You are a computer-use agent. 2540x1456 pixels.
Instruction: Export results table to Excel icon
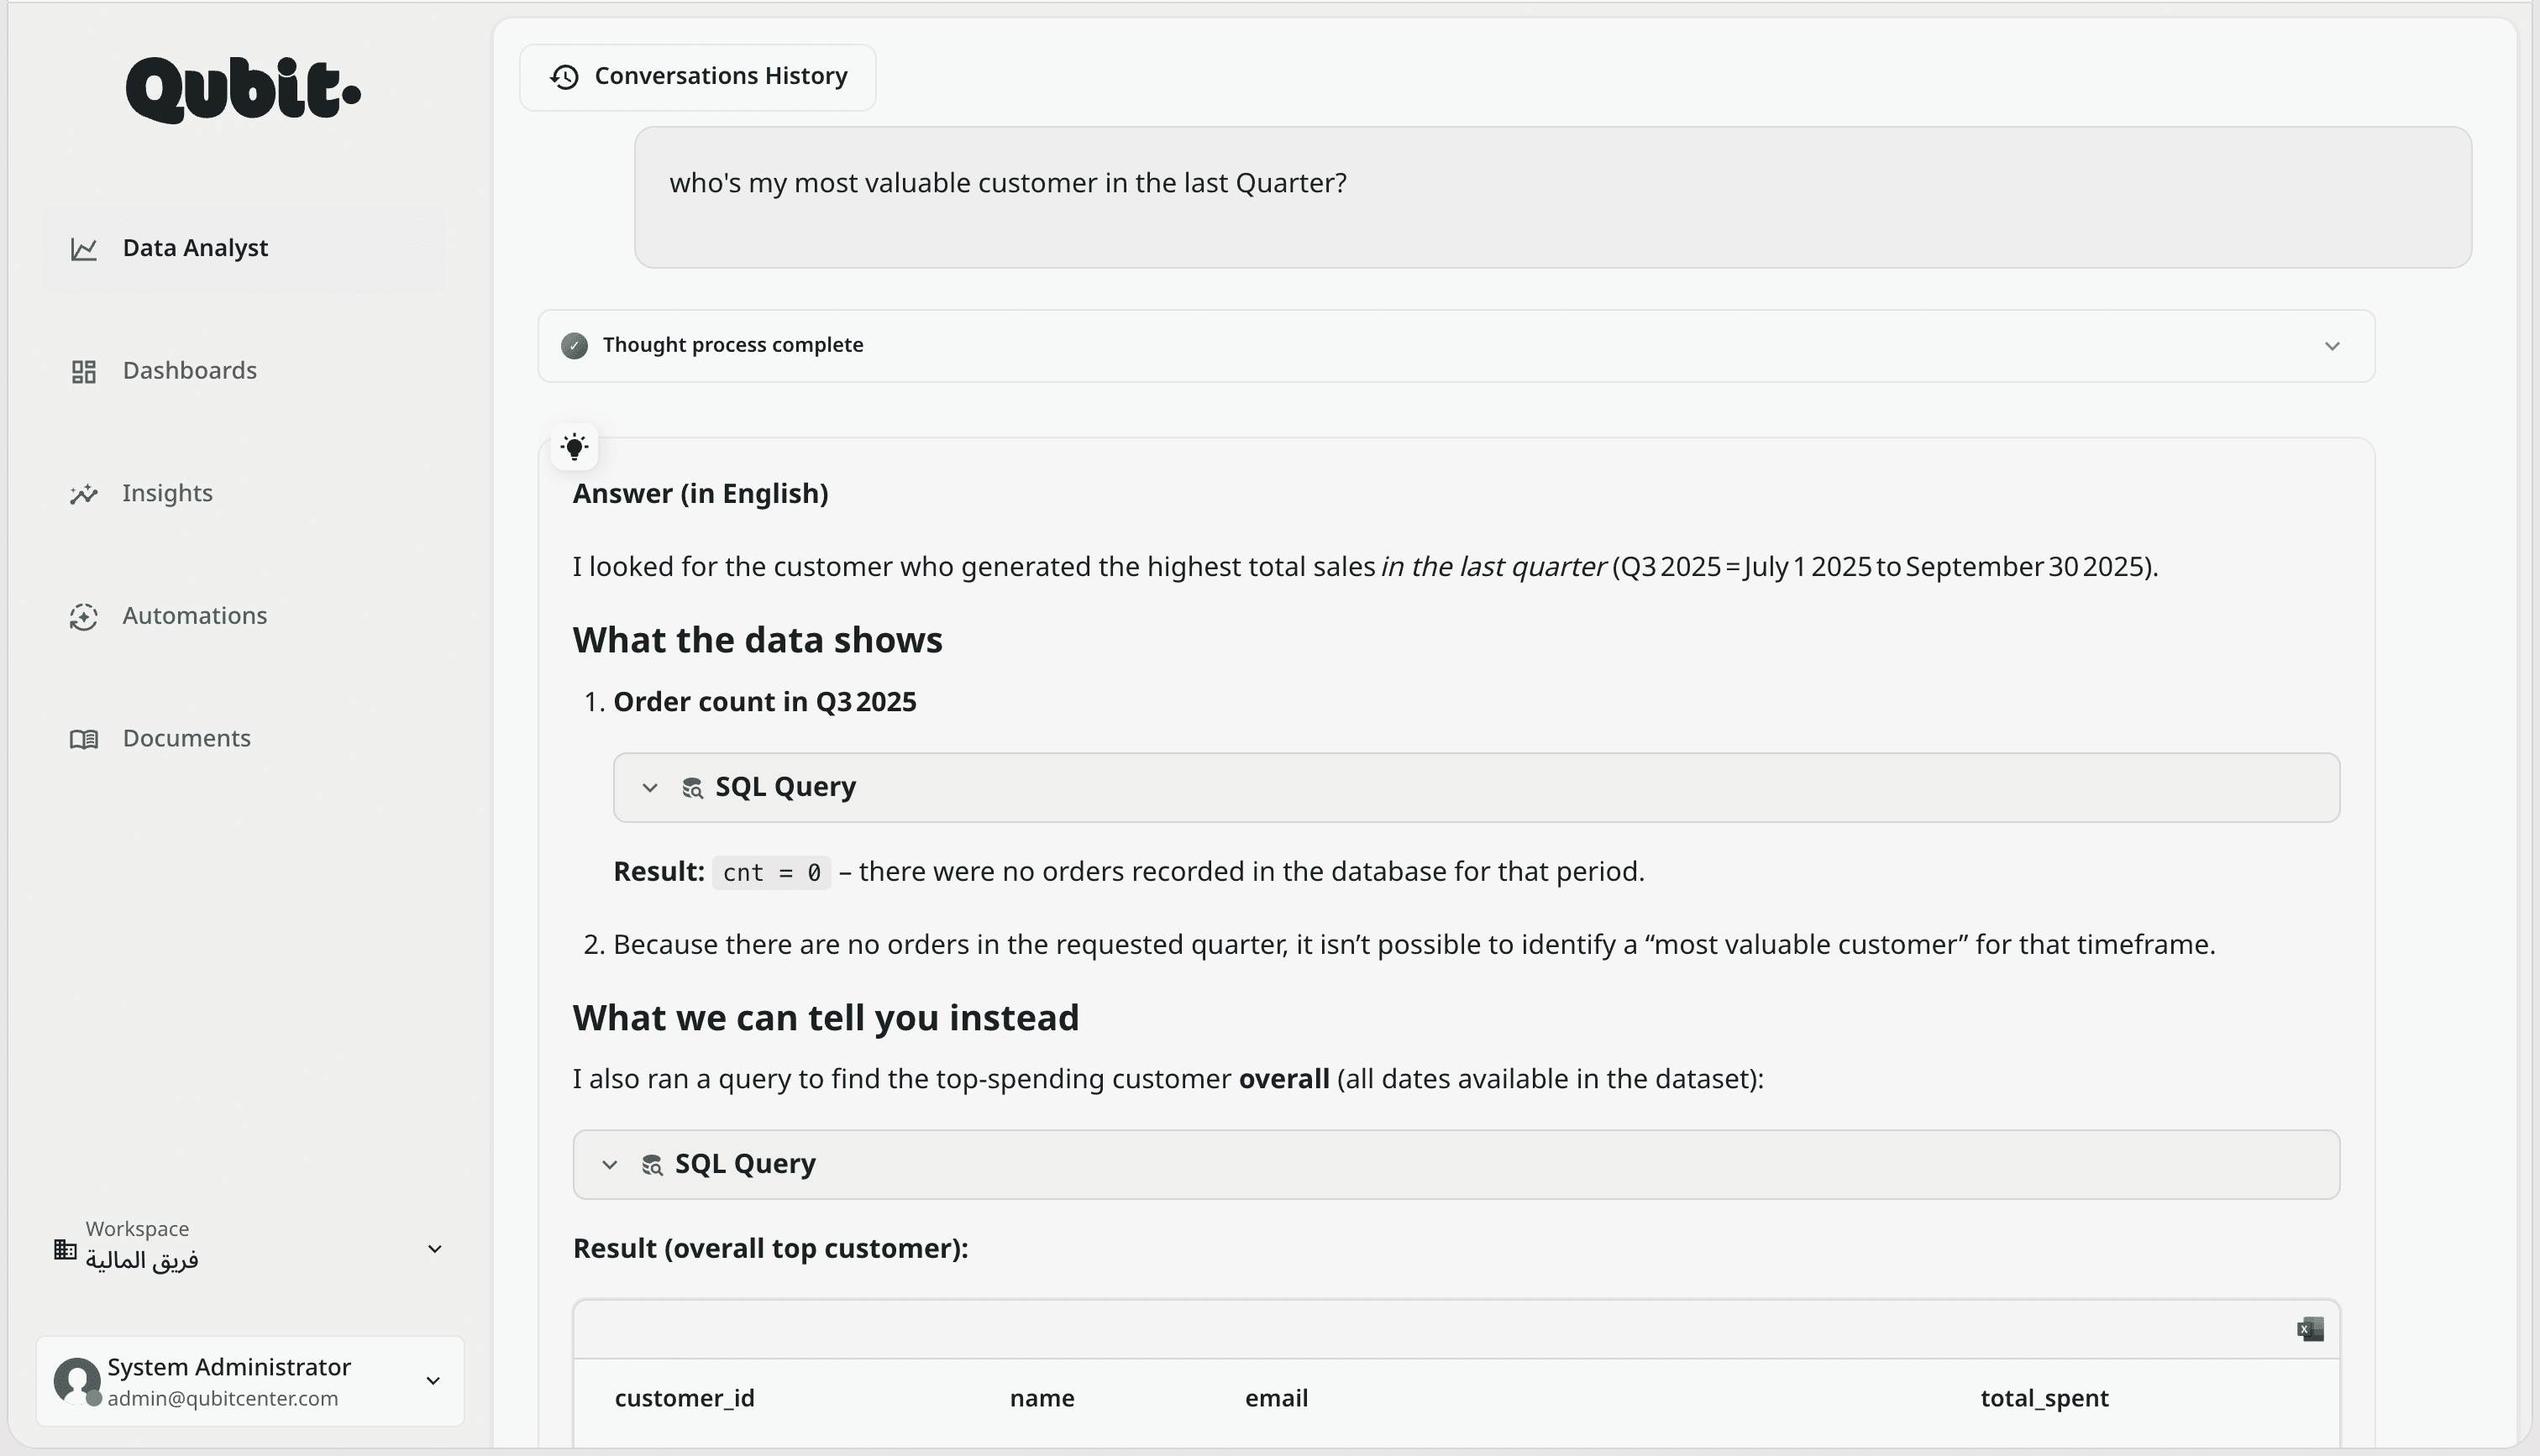click(x=2309, y=1329)
